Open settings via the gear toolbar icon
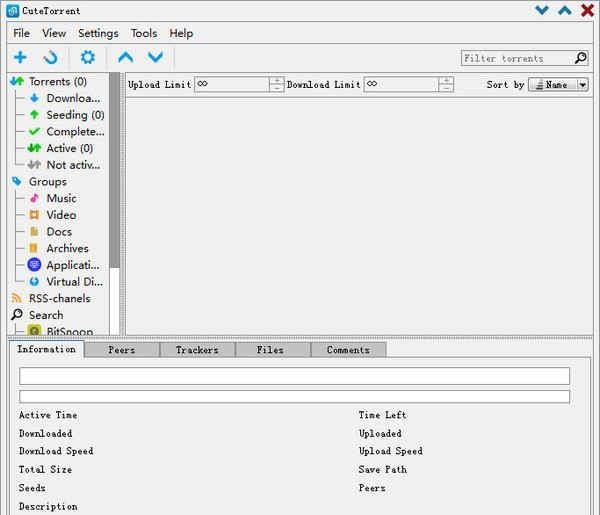Screen dimensions: 600x515 [88, 57]
